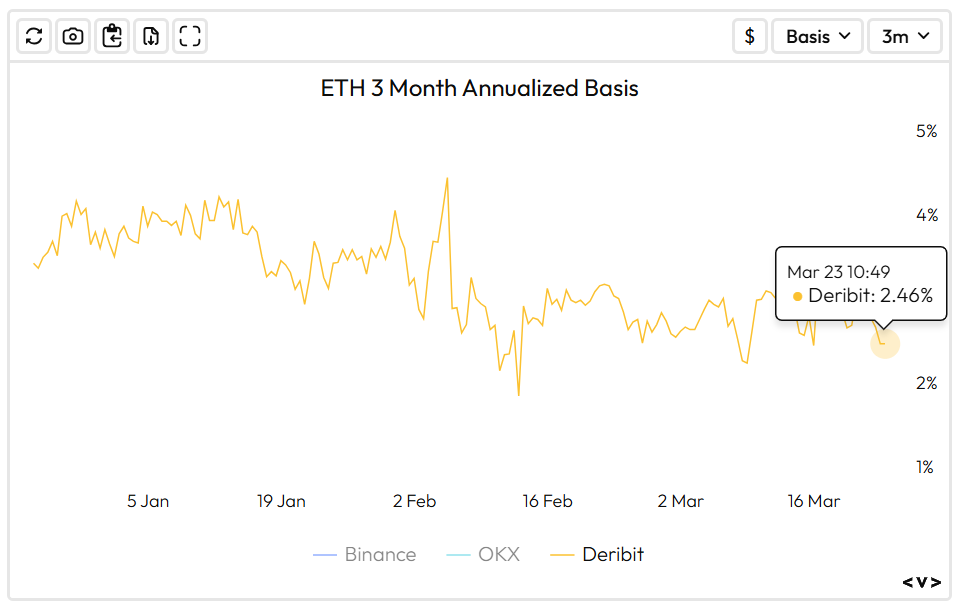The height and width of the screenshot is (604, 956).
Task: Open the 3m tenor dropdown
Action: coord(904,36)
